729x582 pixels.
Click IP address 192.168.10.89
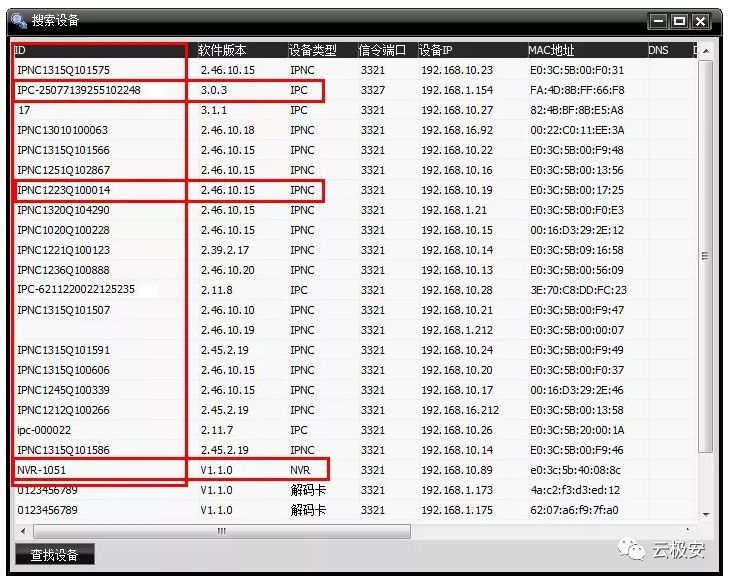click(457, 470)
